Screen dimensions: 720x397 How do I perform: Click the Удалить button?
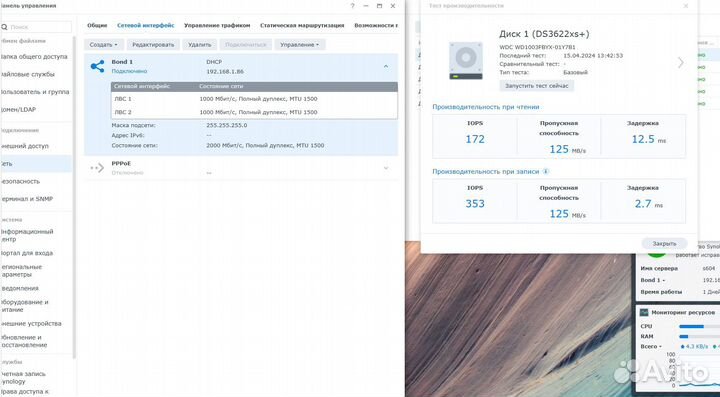tap(200, 45)
